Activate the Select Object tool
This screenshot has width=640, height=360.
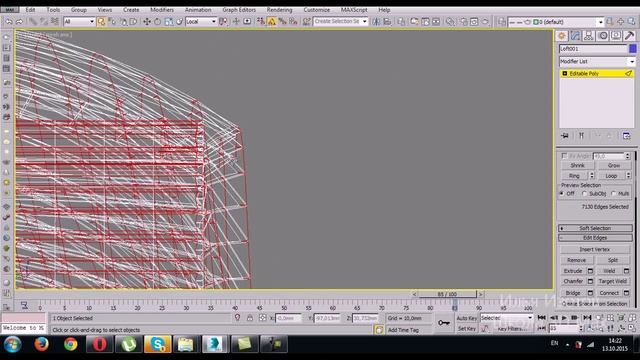point(101,22)
